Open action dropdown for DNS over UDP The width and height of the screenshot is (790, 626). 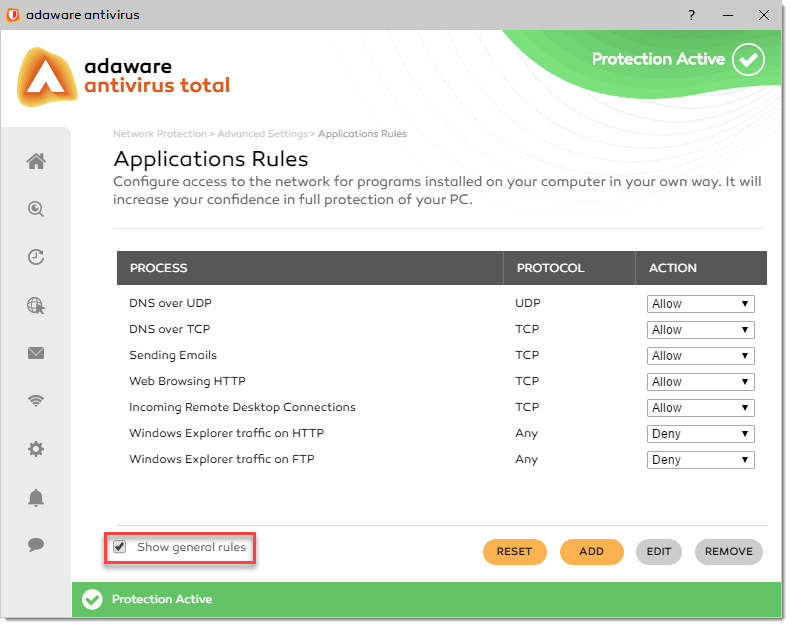coord(700,304)
